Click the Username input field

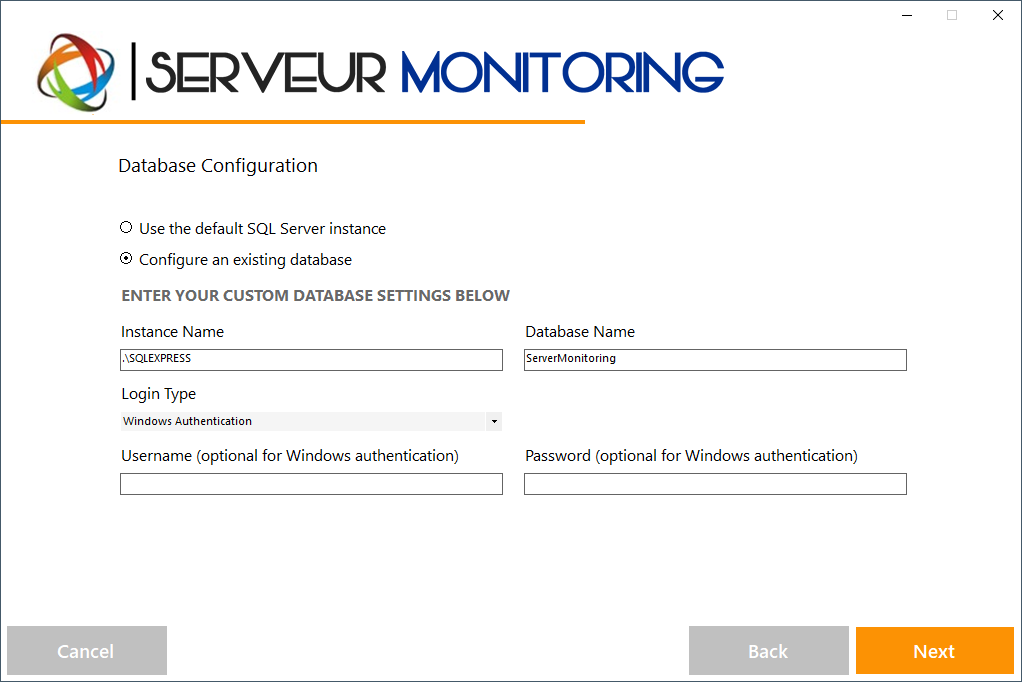312,484
